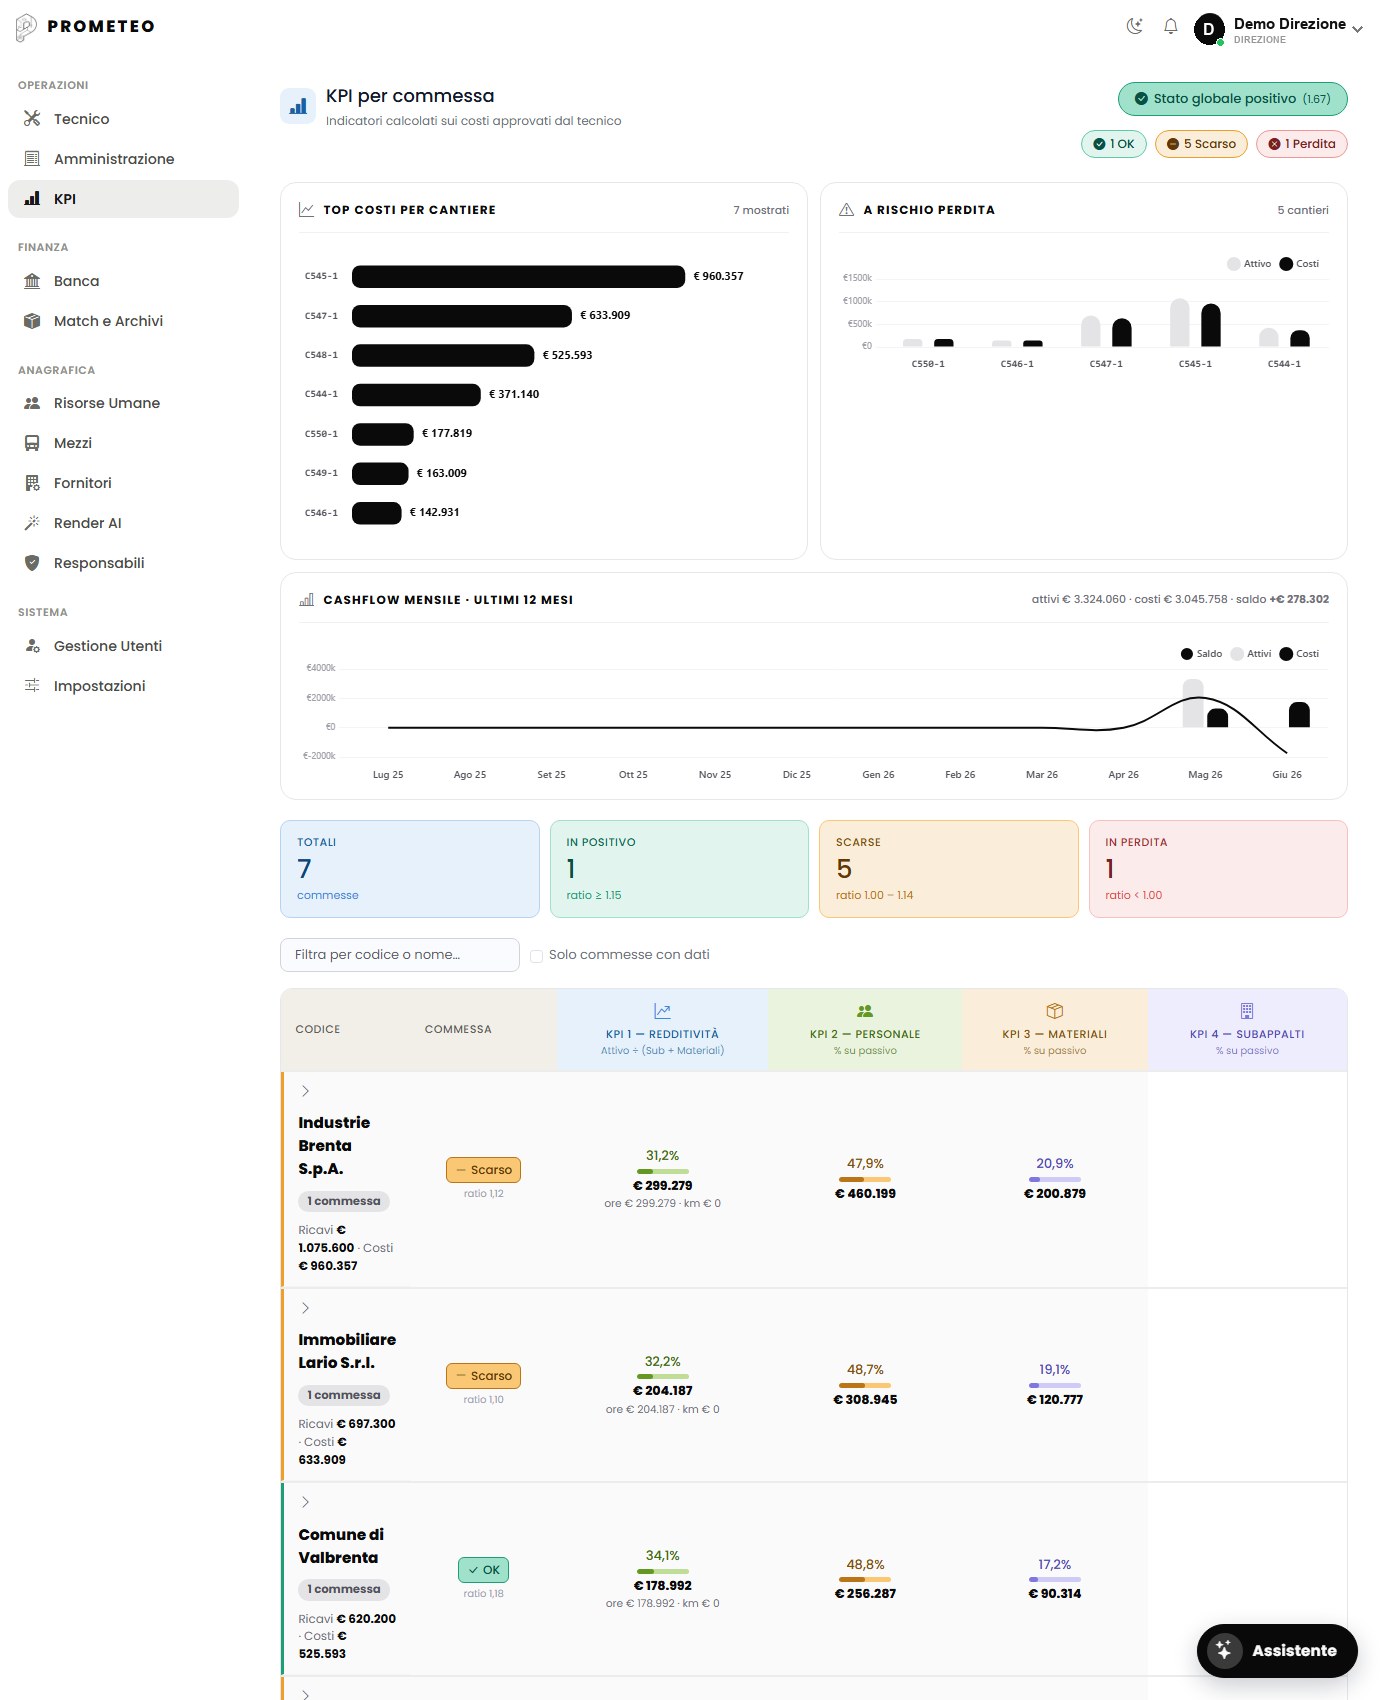Click 31,2% redditività bar for Industrie Brenta
This screenshot has width=1380, height=1700.
point(663,1171)
